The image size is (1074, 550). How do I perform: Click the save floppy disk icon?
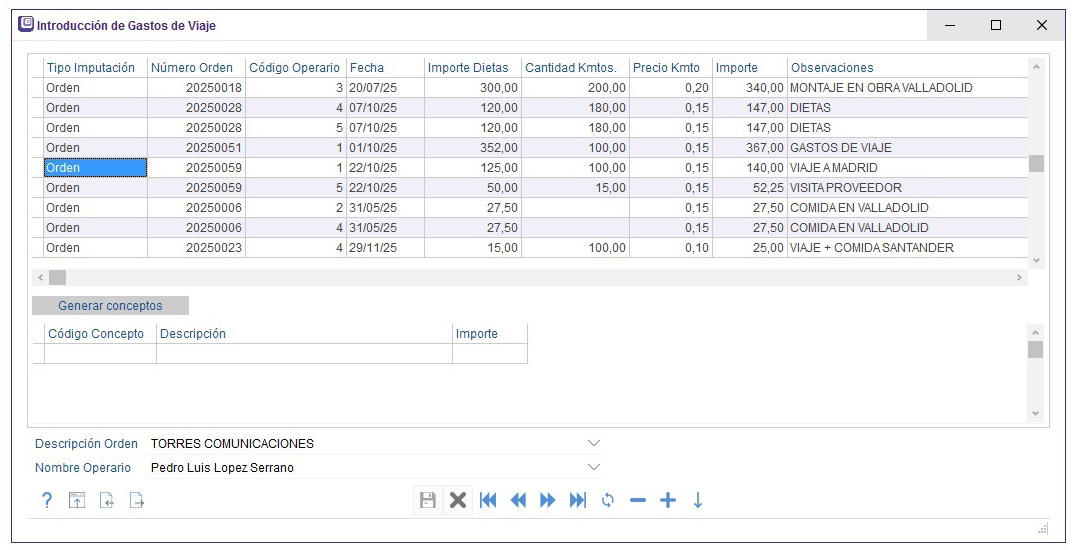pyautogui.click(x=428, y=501)
